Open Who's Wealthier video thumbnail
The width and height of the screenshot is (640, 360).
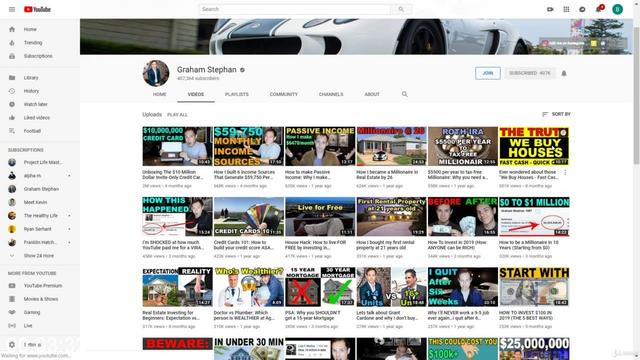click(x=249, y=287)
